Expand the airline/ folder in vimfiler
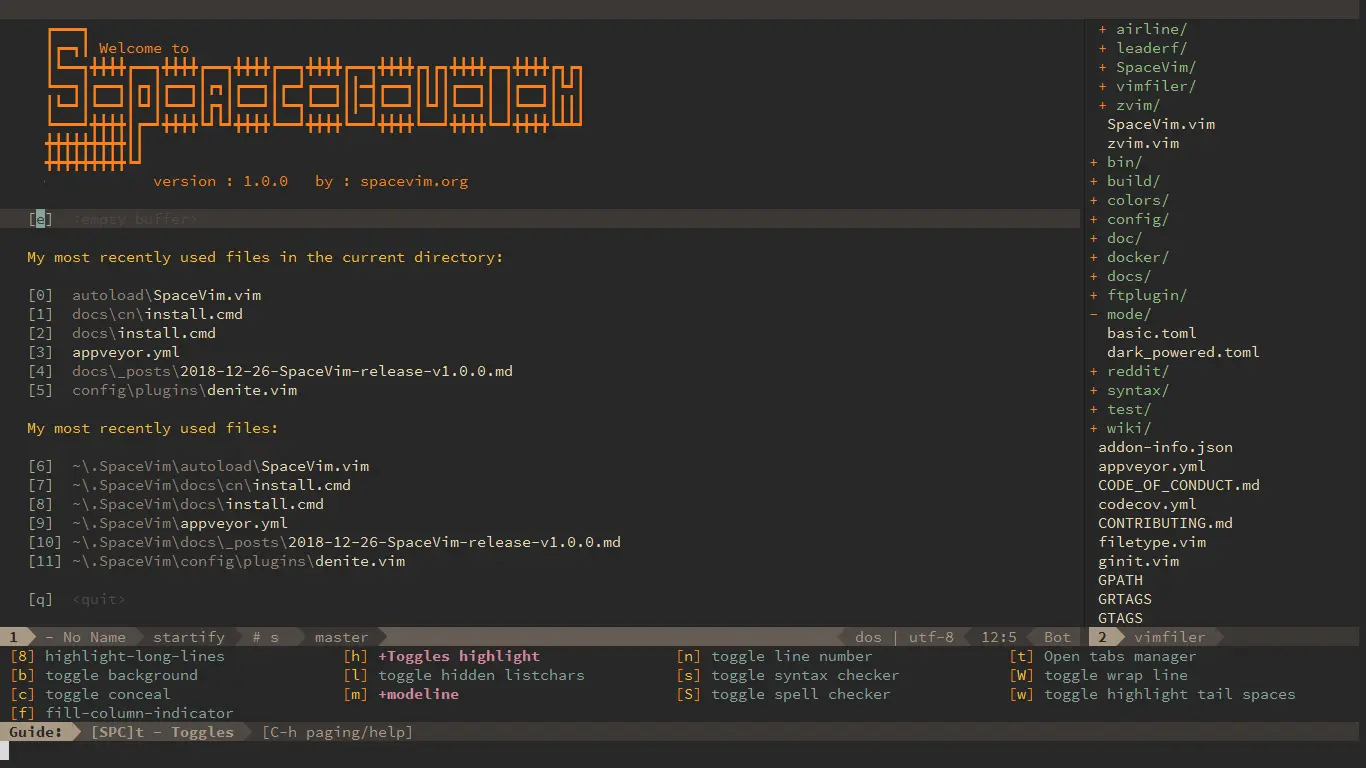Viewport: 1366px width, 768px height. pos(1147,29)
